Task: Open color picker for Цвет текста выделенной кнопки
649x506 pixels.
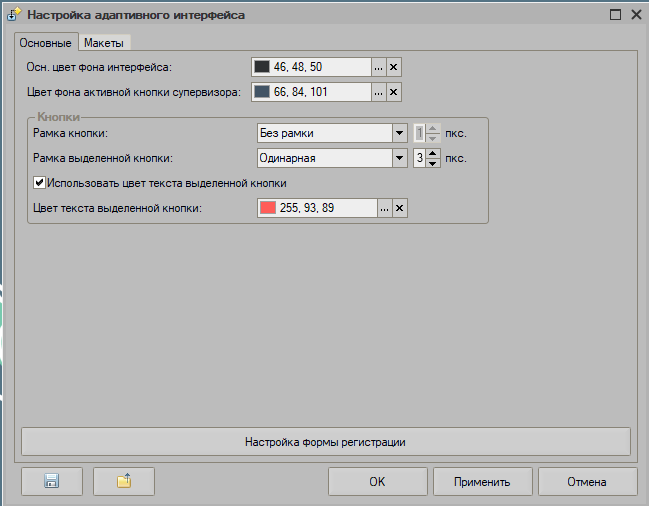Action: pyautogui.click(x=384, y=208)
